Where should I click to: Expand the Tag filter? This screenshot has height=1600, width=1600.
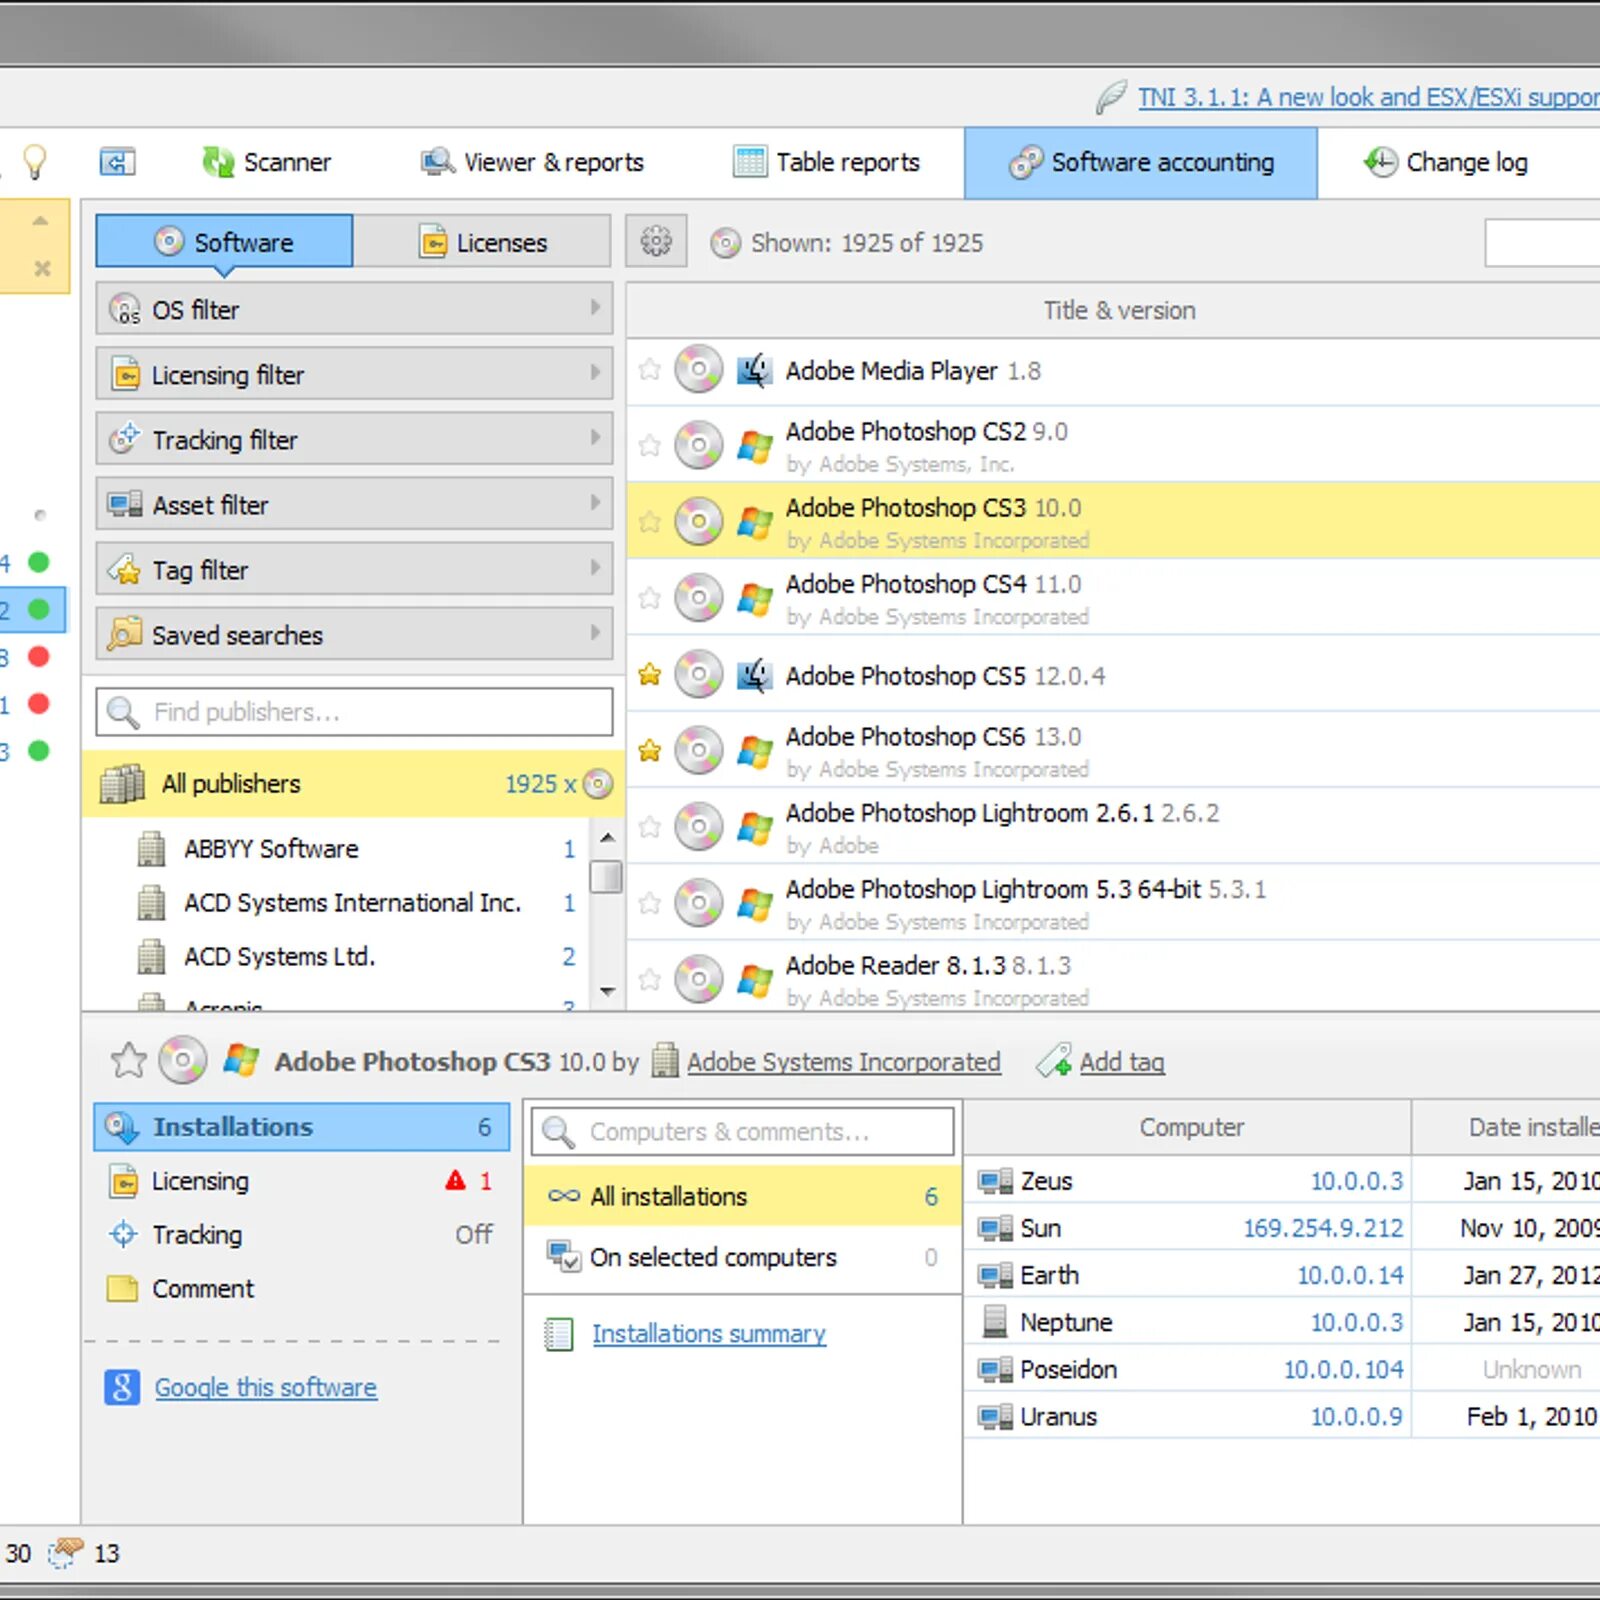tap(354, 569)
